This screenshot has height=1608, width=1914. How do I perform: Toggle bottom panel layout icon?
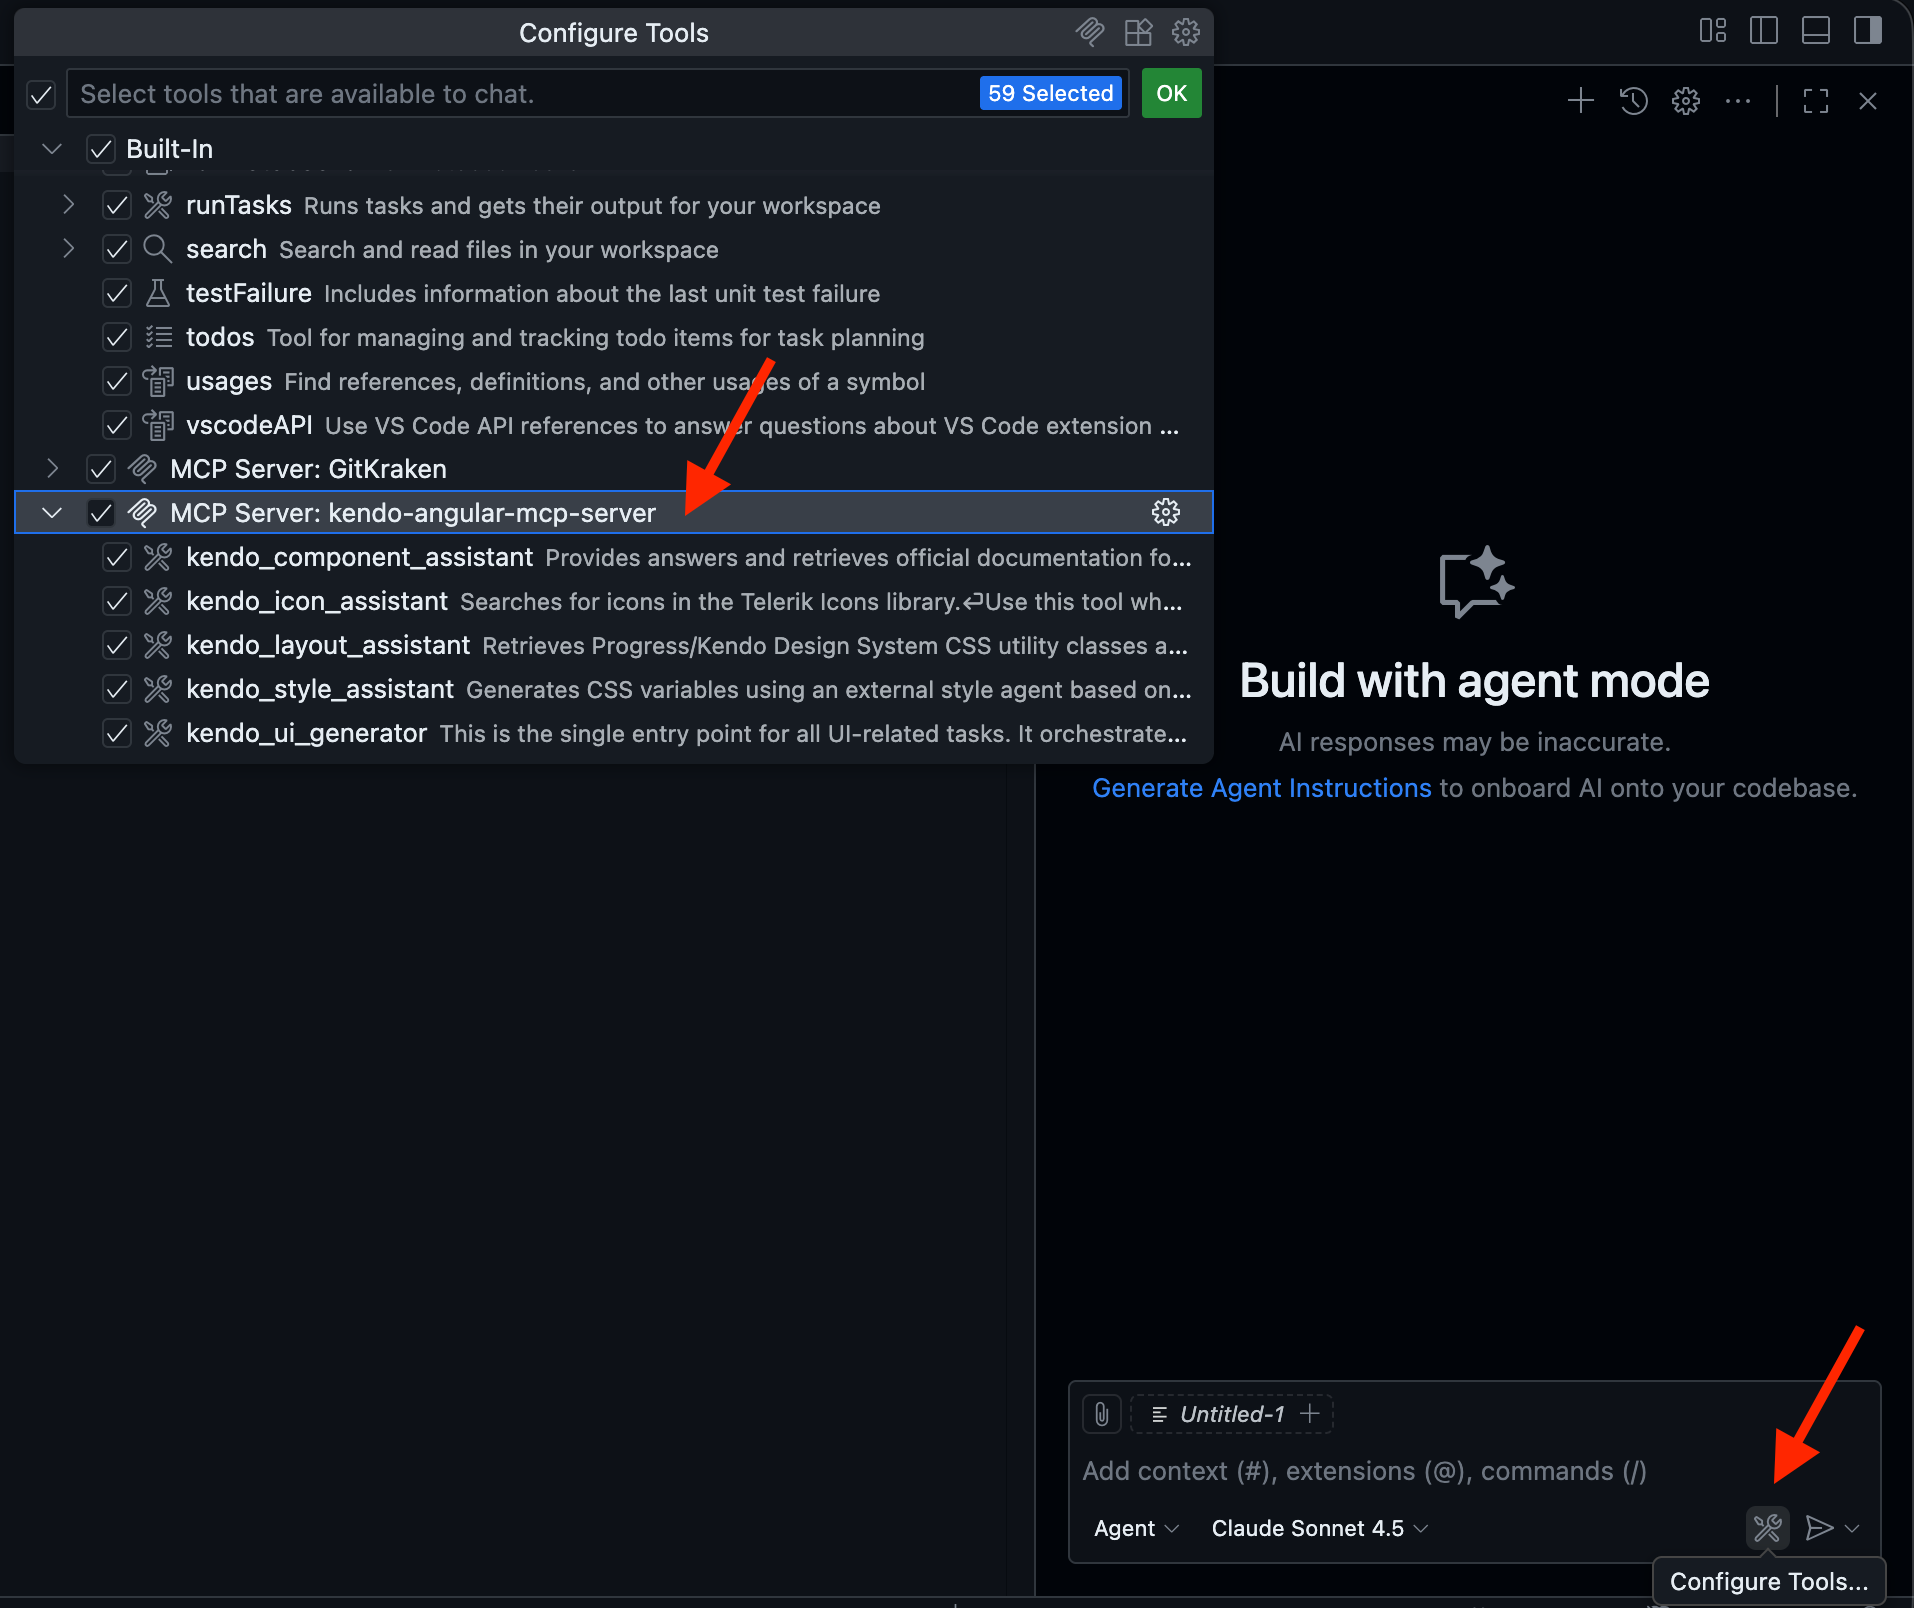pos(1816,31)
